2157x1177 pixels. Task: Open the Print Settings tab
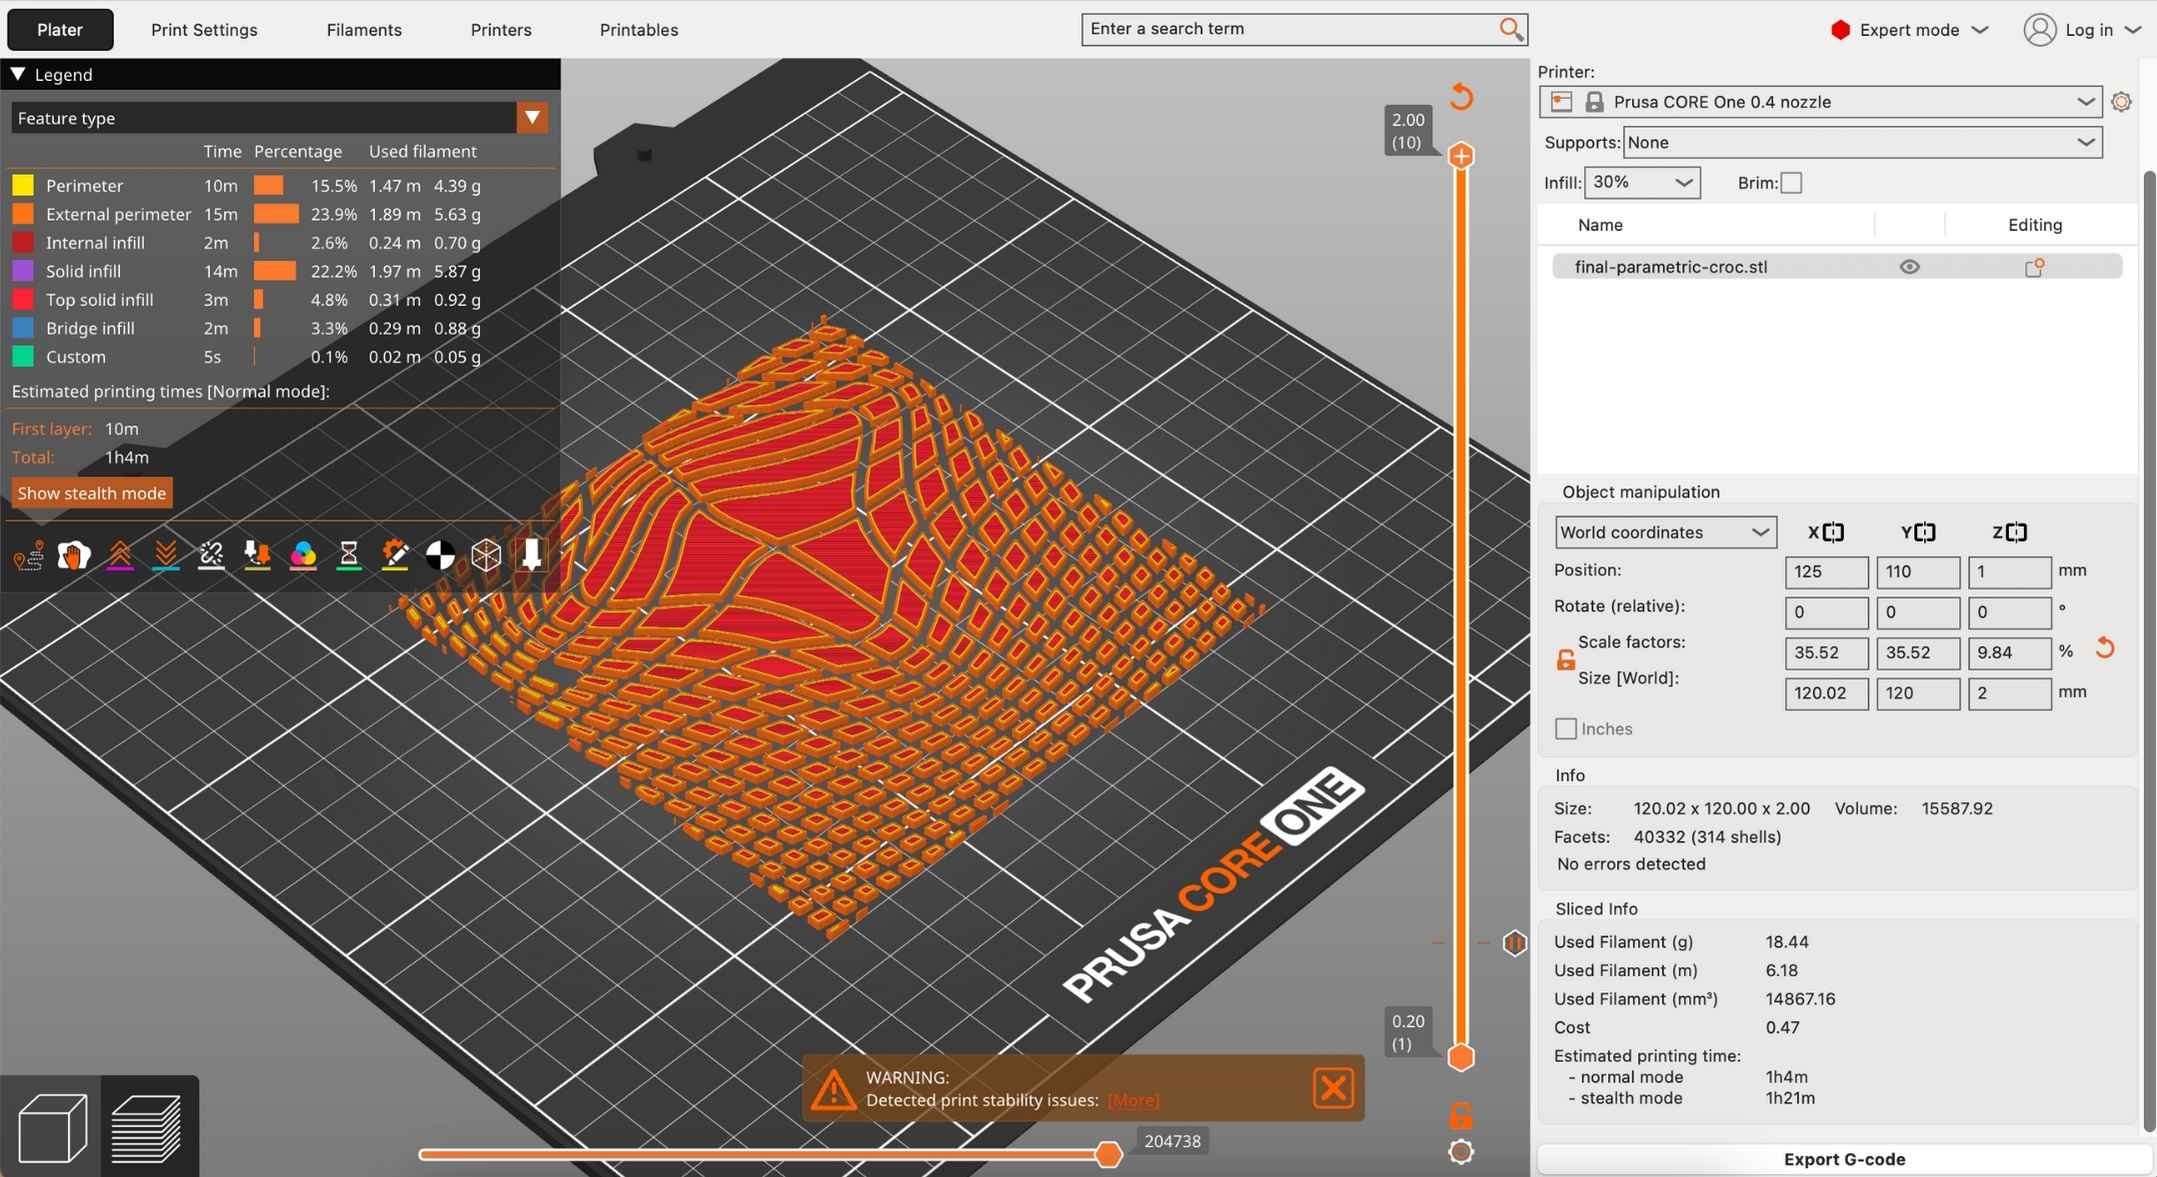pyautogui.click(x=204, y=30)
